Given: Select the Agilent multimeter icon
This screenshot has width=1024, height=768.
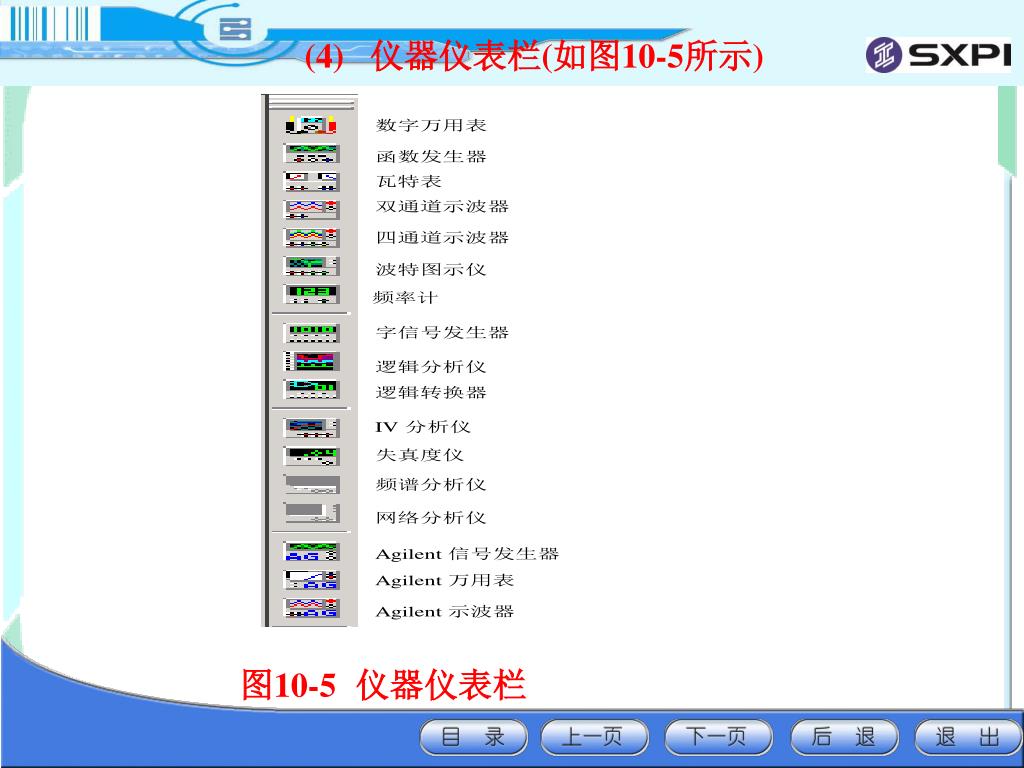Looking at the screenshot, I should point(311,579).
